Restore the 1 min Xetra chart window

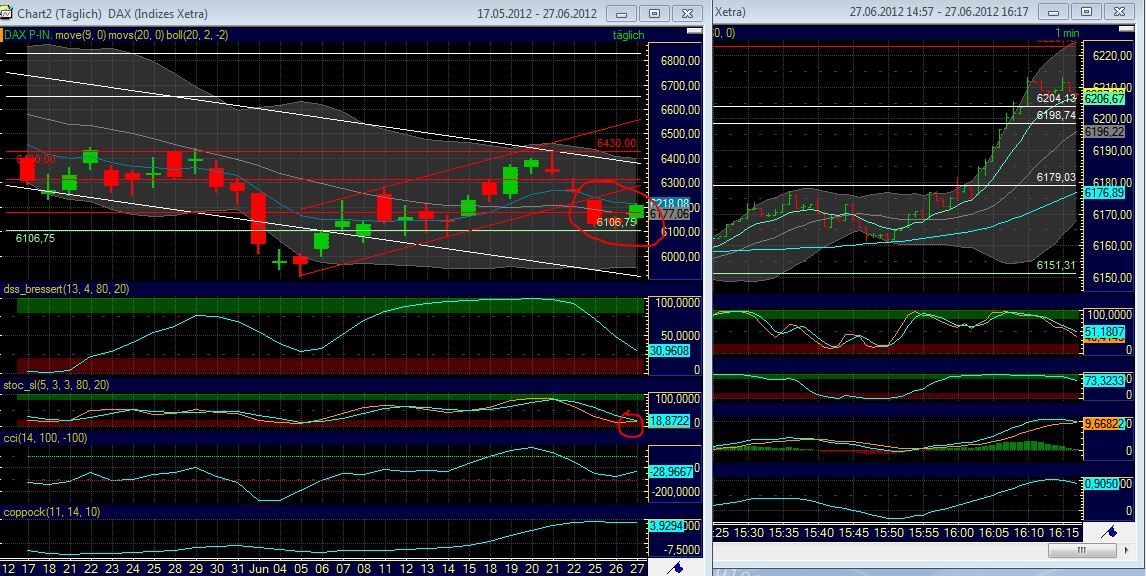pyautogui.click(x=1087, y=12)
